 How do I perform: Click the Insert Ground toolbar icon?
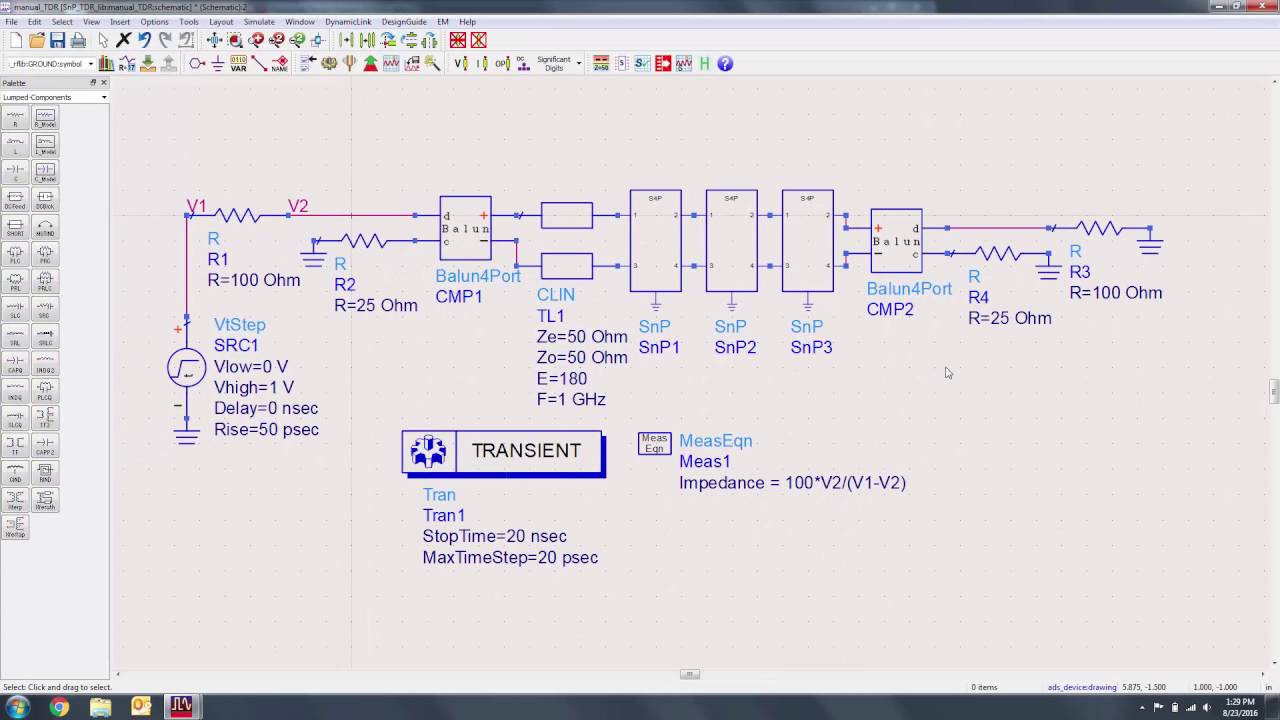217,63
